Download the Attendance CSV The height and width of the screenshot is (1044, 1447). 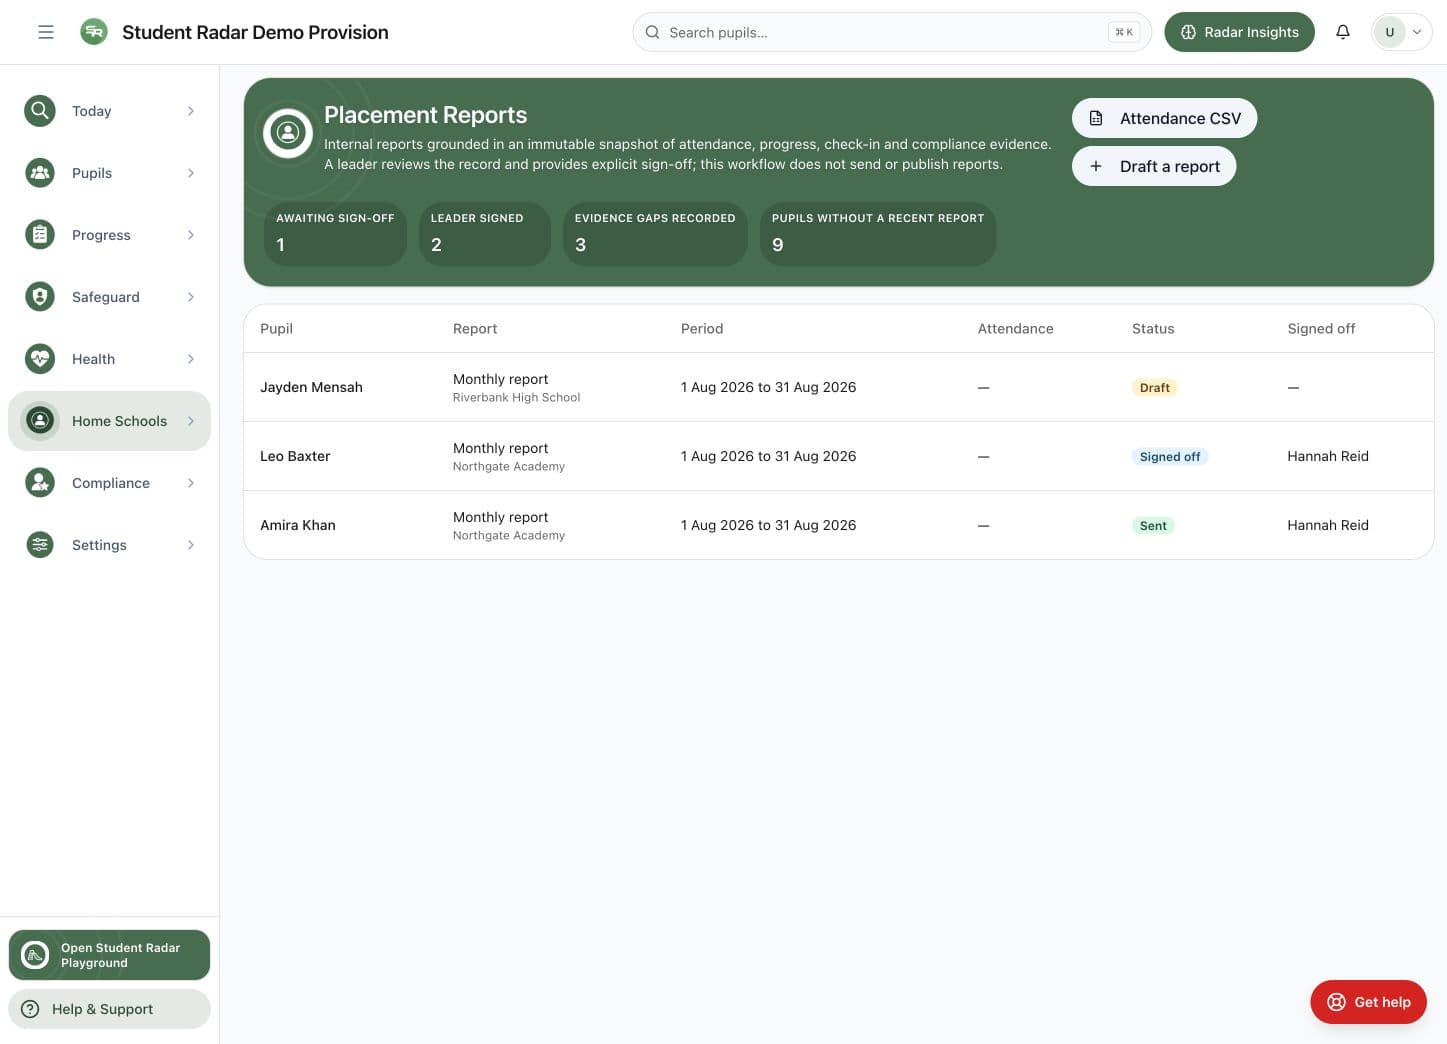click(x=1164, y=118)
